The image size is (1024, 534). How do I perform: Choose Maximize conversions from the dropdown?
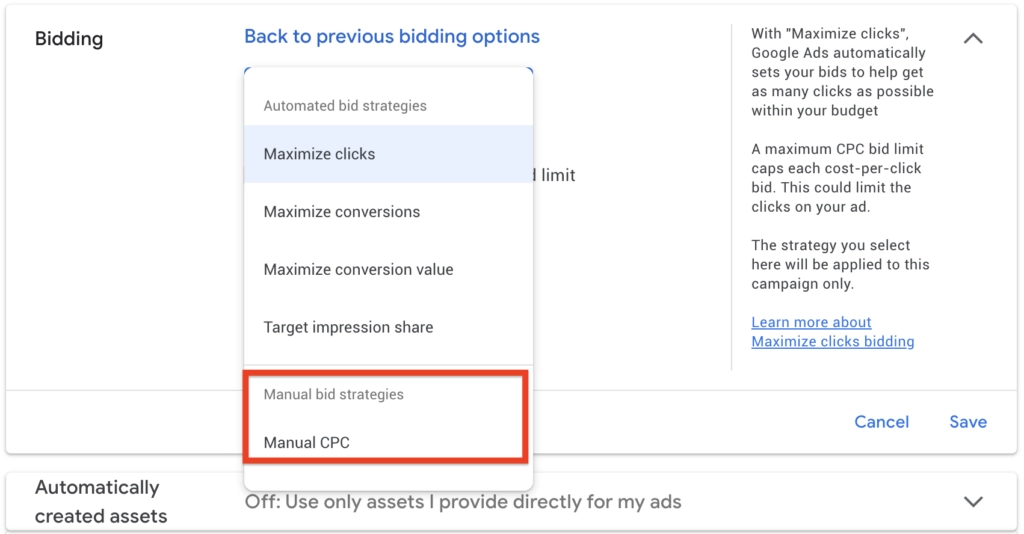point(342,212)
